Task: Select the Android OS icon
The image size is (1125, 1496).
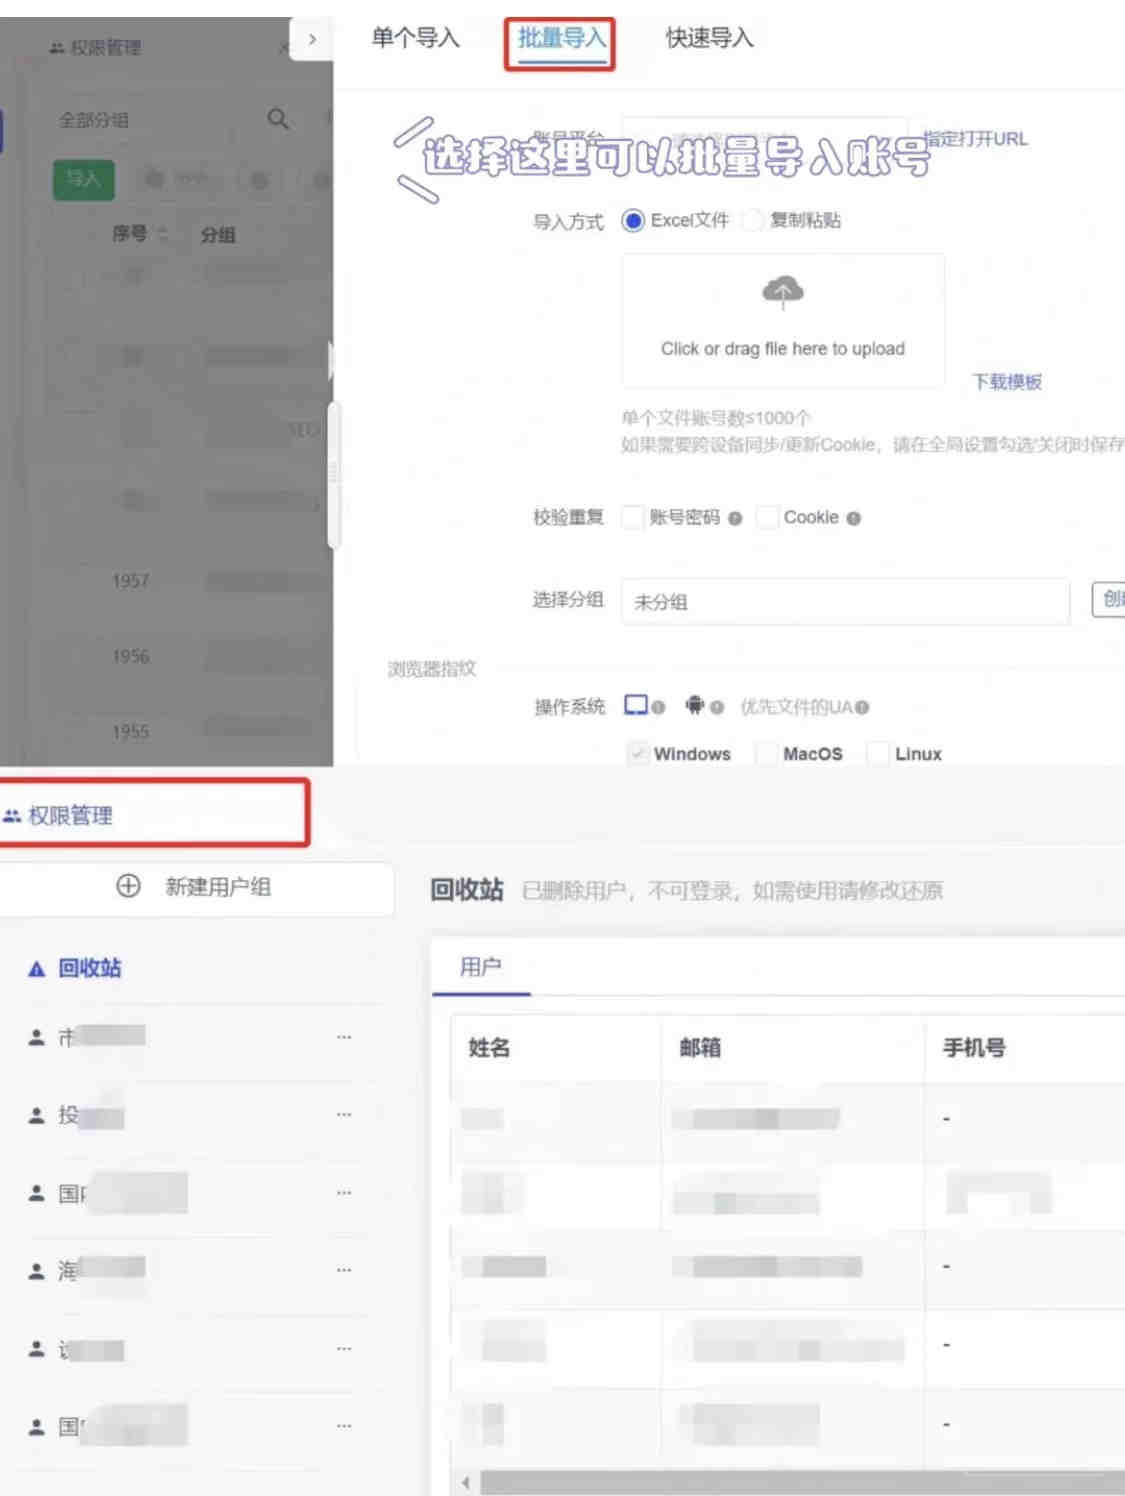Action: tap(695, 705)
